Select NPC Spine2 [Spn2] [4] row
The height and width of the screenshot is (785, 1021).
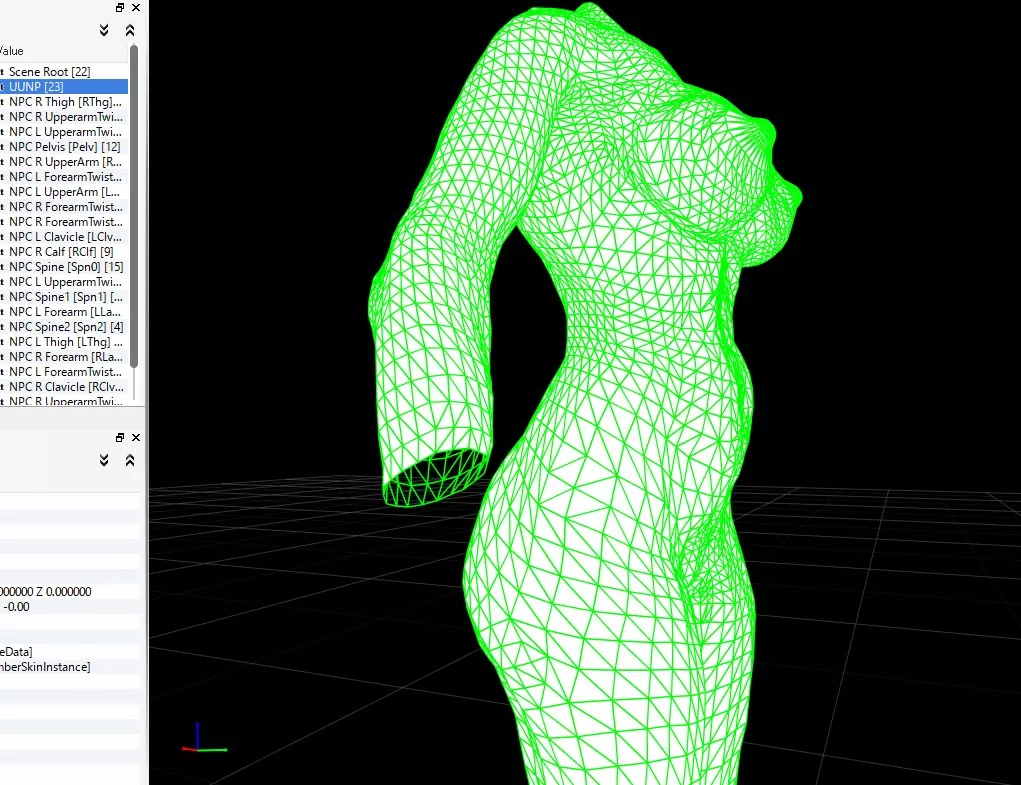click(x=64, y=327)
